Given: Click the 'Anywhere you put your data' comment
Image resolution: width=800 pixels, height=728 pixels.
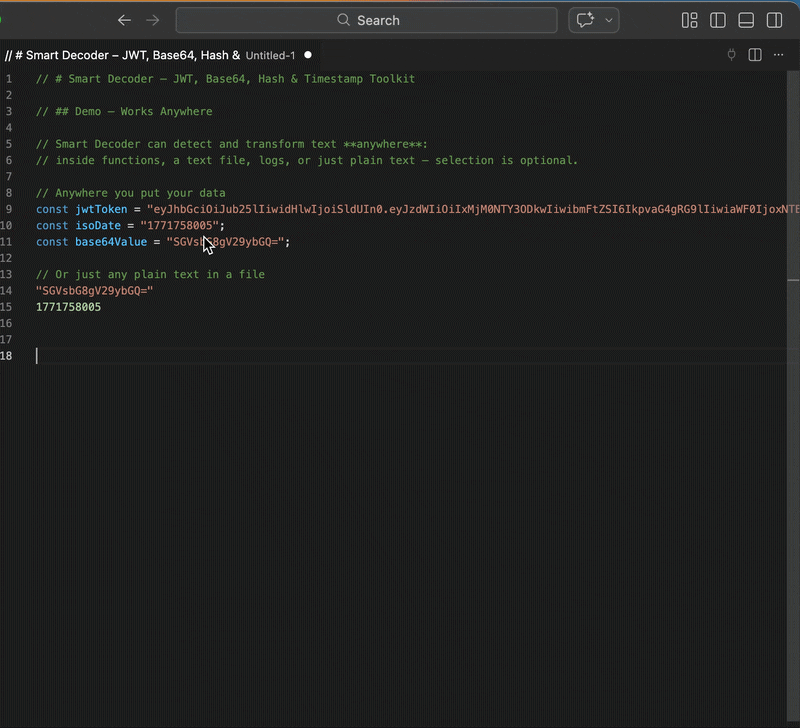Looking at the screenshot, I should 131,193.
